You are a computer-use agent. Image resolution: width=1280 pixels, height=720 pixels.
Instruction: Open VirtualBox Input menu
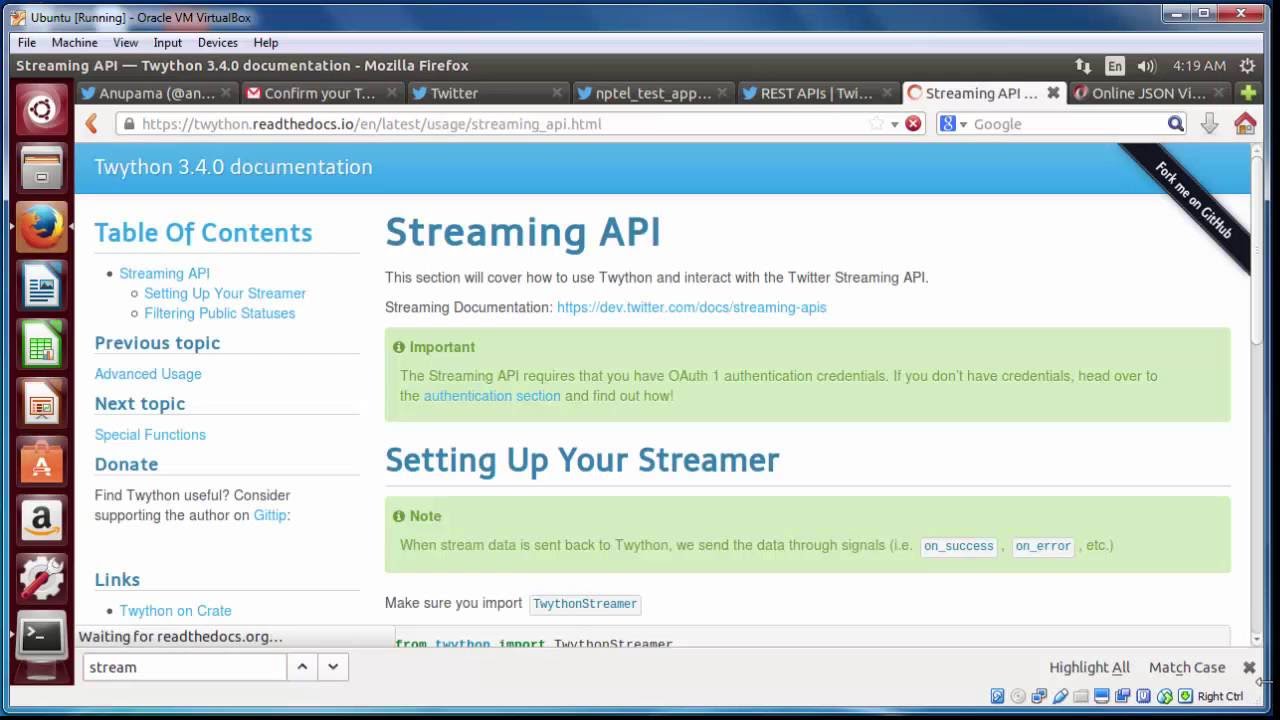coord(168,42)
